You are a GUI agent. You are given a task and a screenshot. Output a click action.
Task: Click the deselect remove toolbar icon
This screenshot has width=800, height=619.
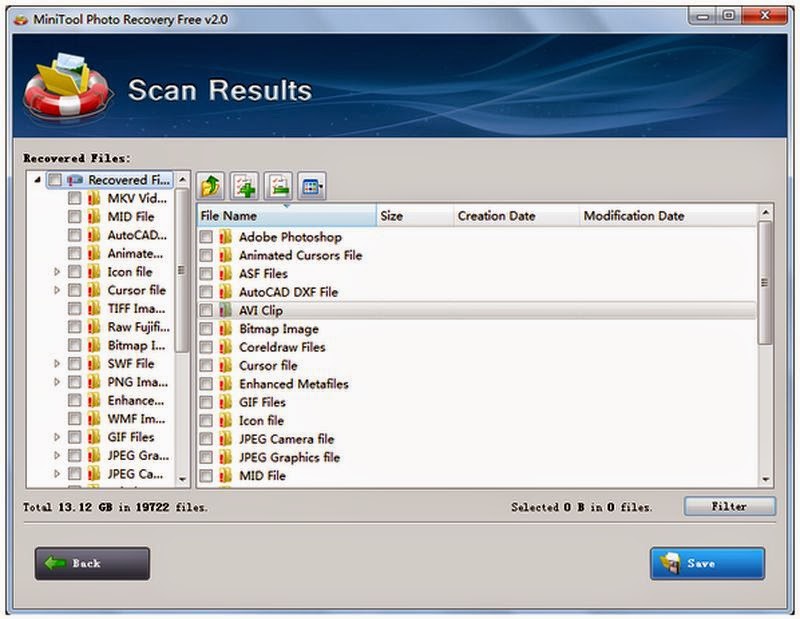point(278,186)
